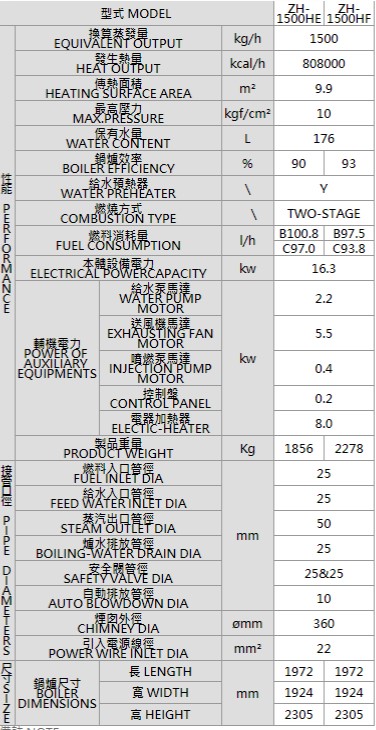Select the WATER CONTENT value 176
Screen dimensions: 376x730
coord(324,139)
